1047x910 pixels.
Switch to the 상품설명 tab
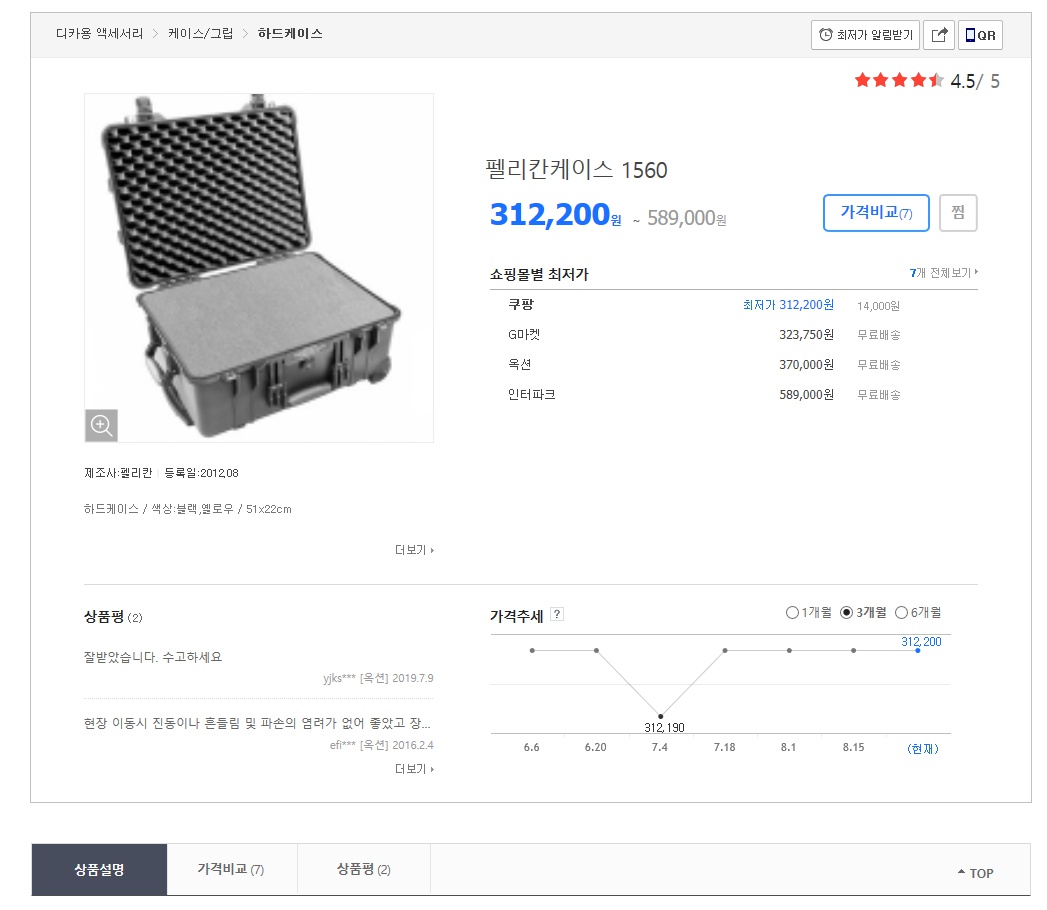99,869
